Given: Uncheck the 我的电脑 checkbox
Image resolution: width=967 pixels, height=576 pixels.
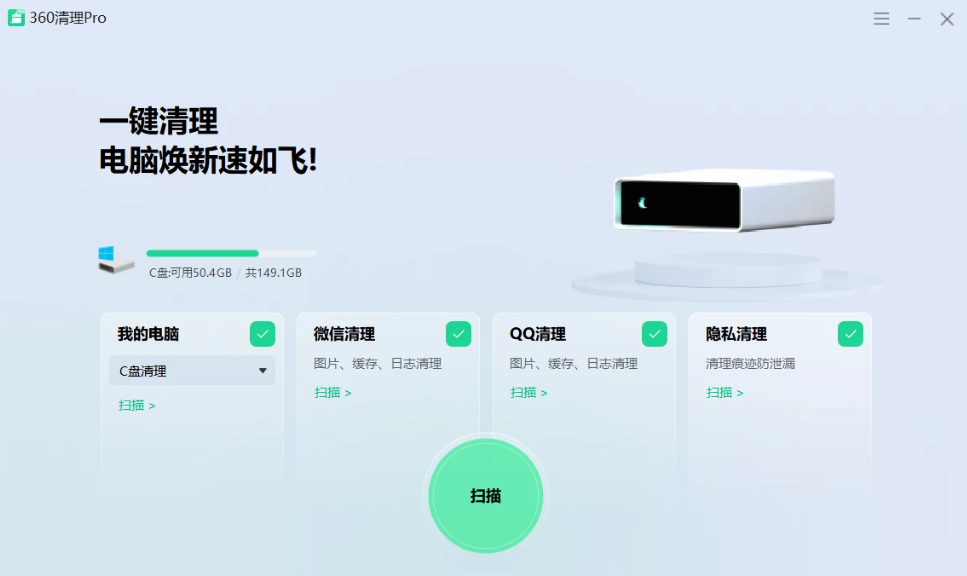Looking at the screenshot, I should click(x=262, y=334).
